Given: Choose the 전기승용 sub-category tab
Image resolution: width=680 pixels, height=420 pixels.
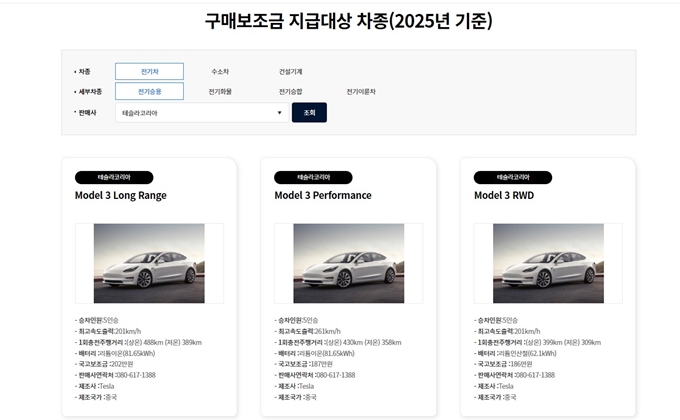Looking at the screenshot, I should pyautogui.click(x=149, y=92).
